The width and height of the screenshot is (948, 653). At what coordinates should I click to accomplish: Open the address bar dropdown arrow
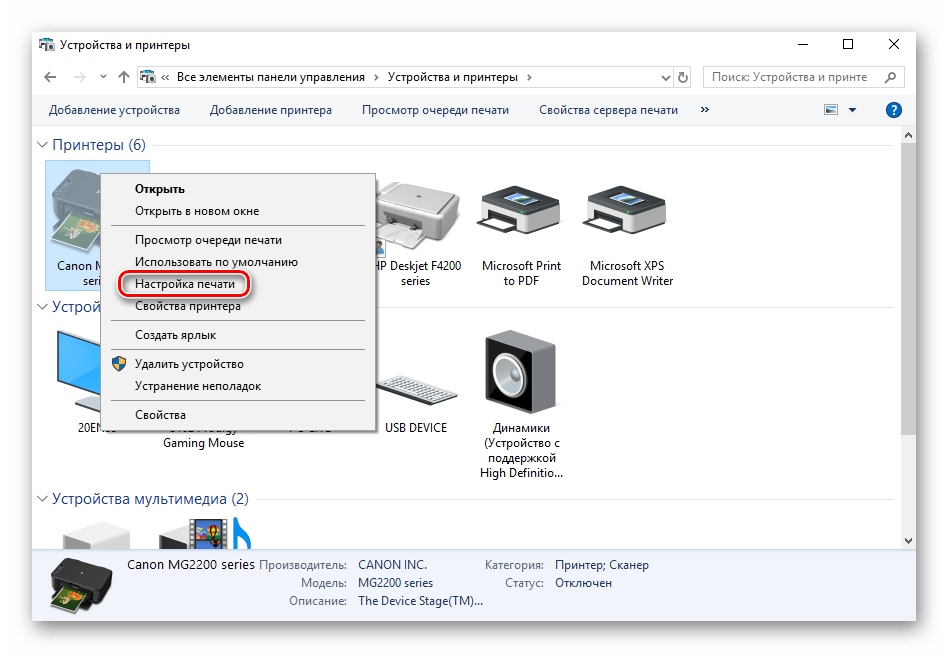665,76
